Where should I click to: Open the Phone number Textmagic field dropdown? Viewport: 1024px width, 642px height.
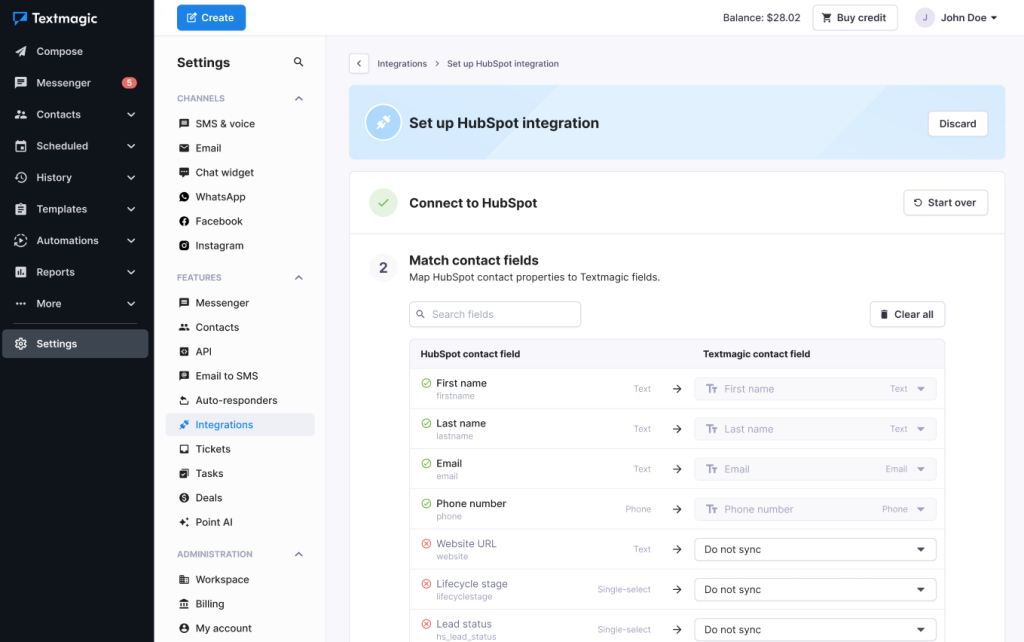(814, 509)
